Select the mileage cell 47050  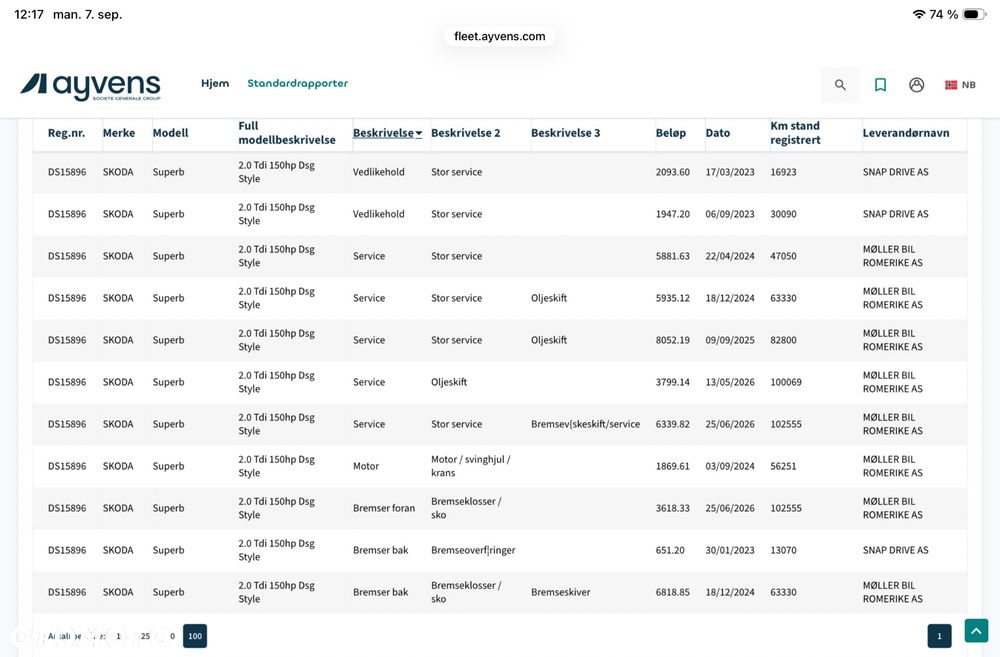(x=783, y=256)
